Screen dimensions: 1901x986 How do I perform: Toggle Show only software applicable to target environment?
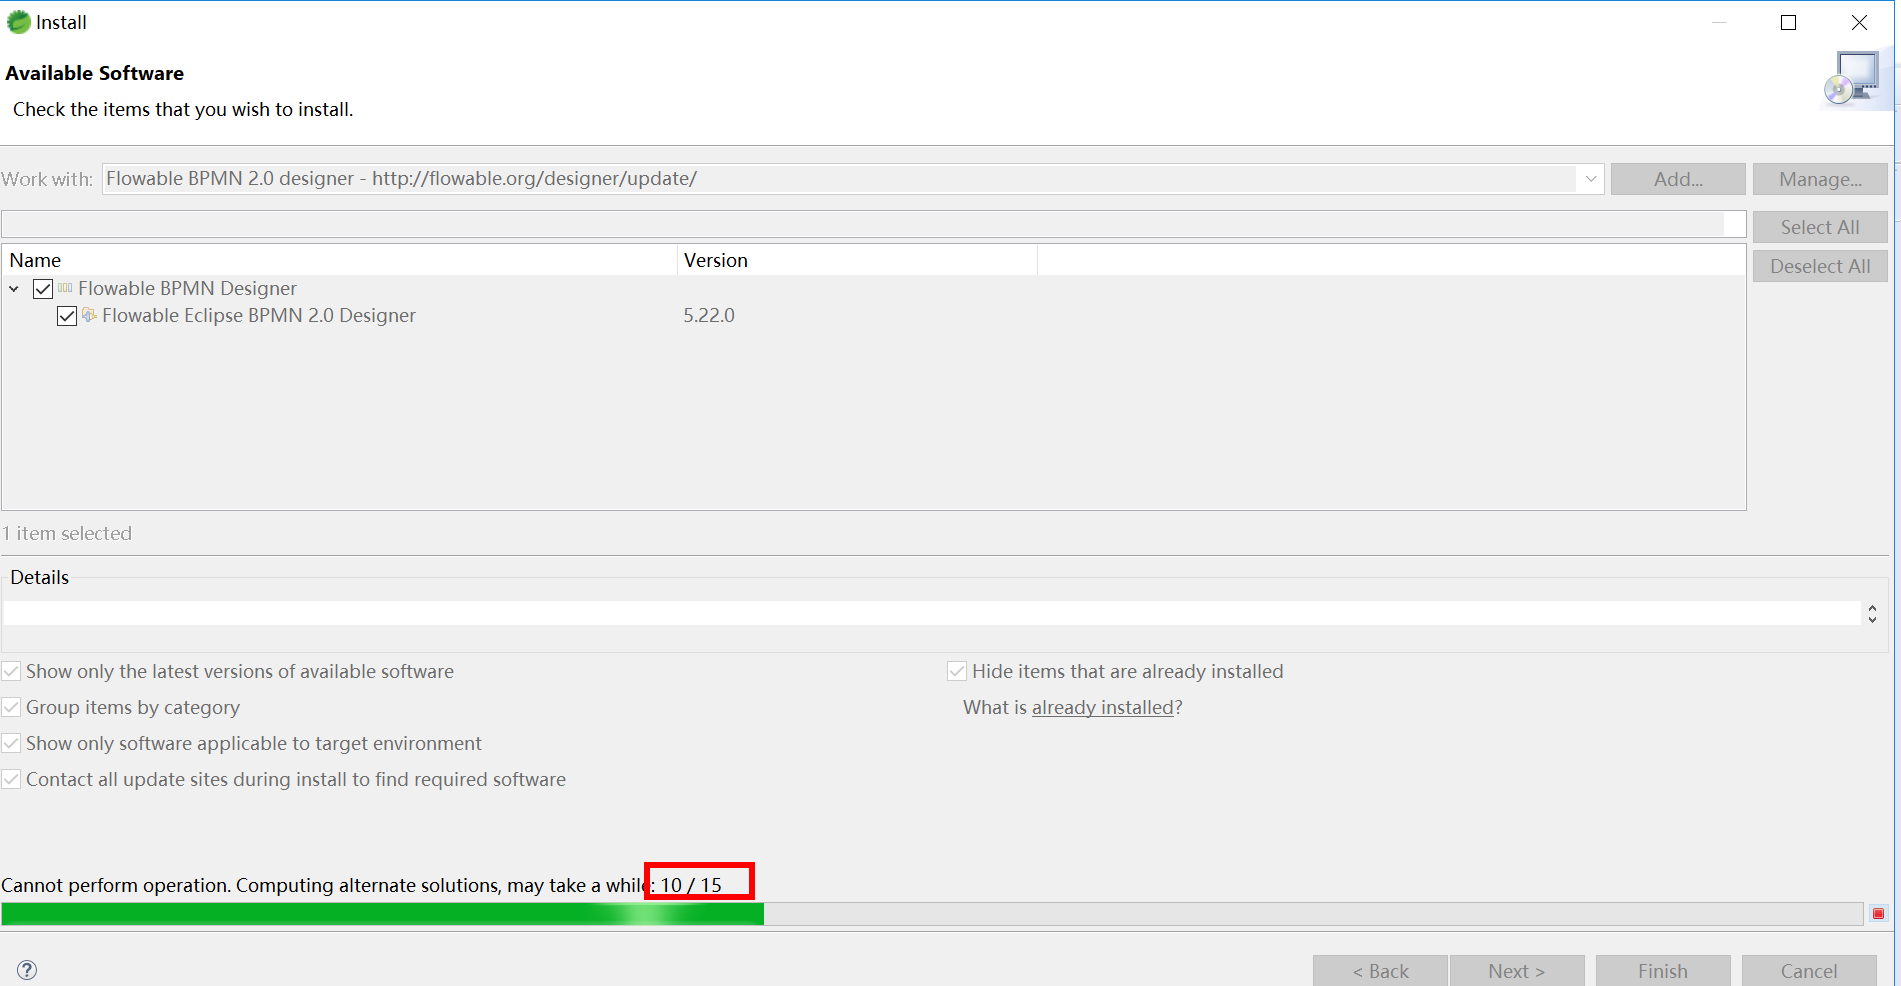pyautogui.click(x=11, y=743)
